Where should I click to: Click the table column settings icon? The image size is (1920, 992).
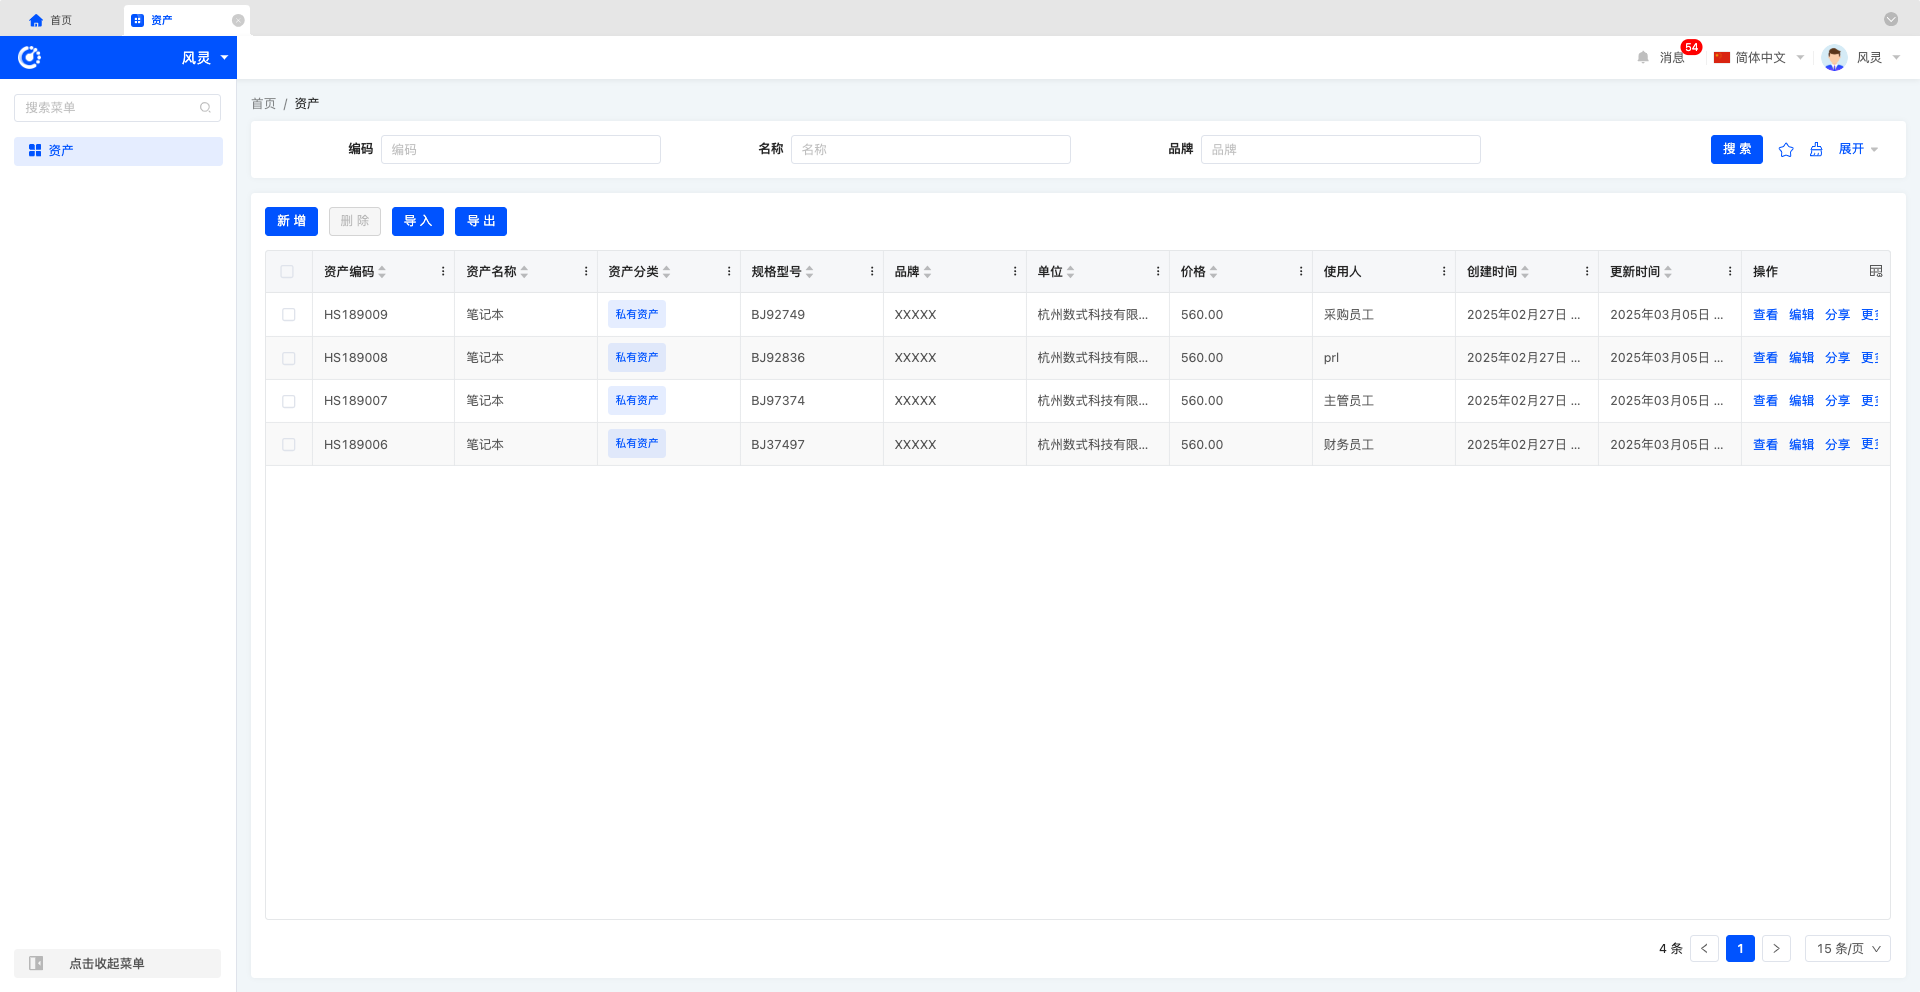[x=1876, y=271]
